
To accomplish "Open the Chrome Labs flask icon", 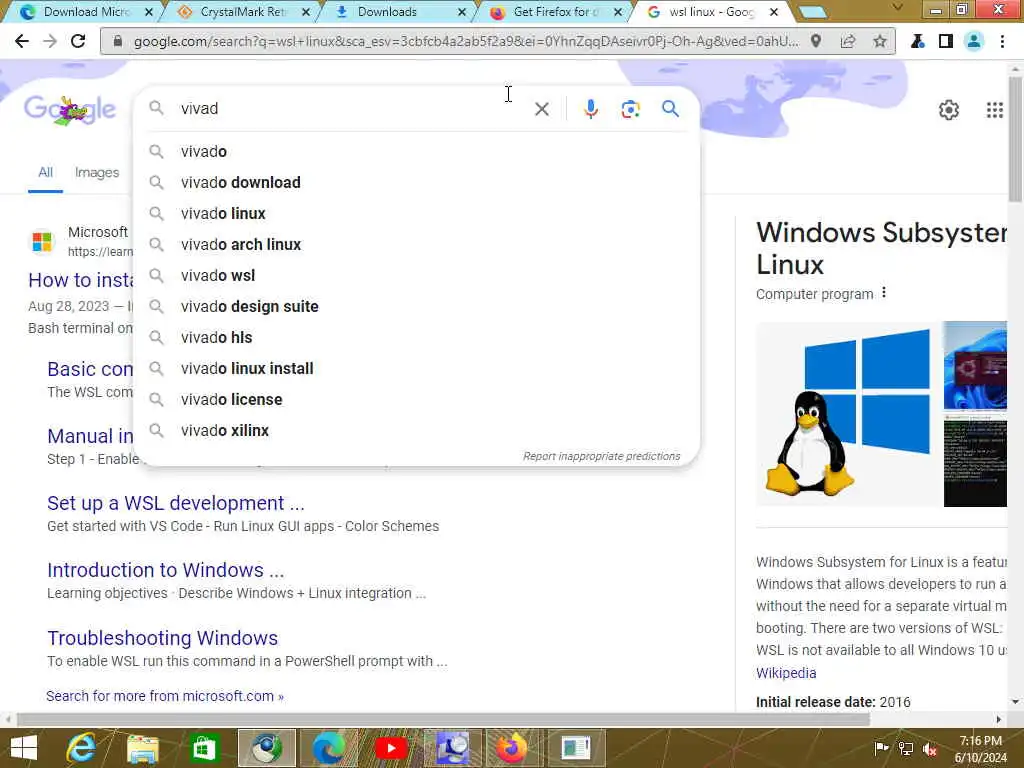I will (918, 41).
